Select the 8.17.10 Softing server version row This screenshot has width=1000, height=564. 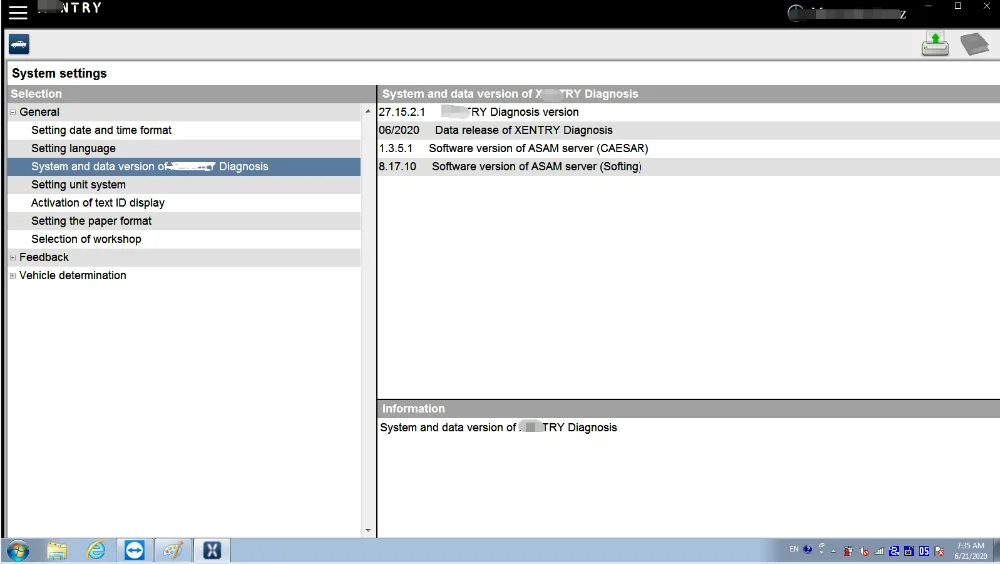point(689,167)
